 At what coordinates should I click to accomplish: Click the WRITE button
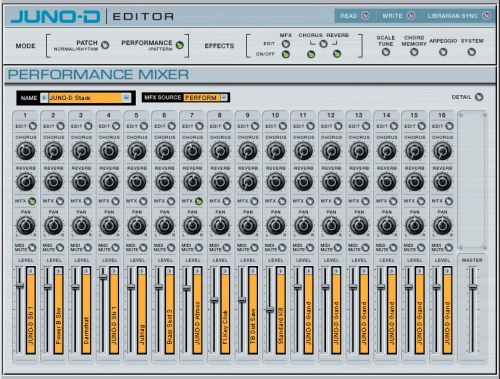point(411,16)
